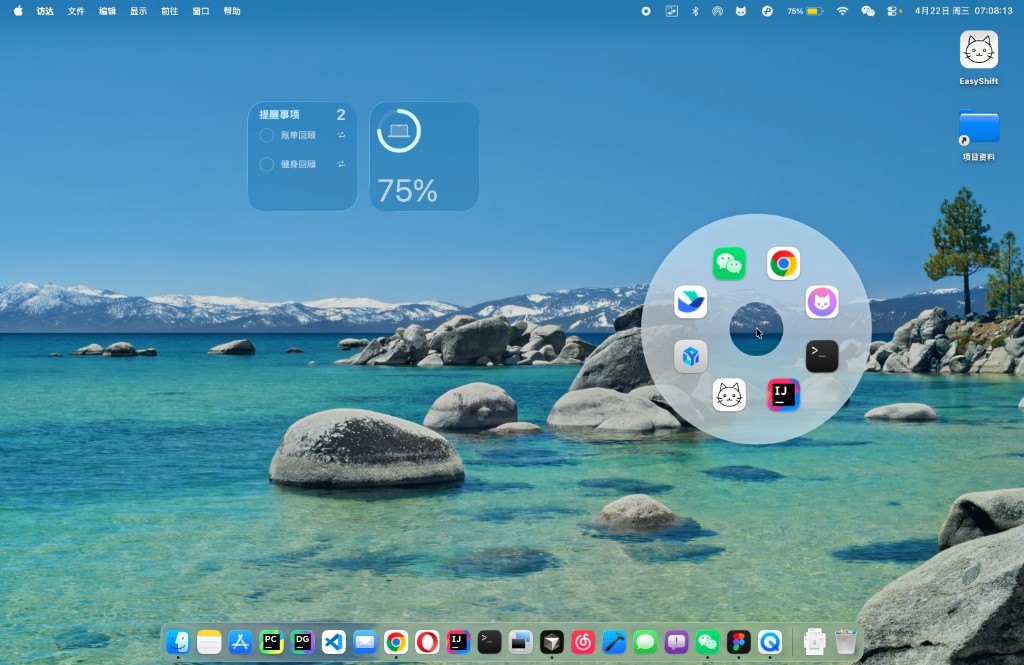
Task: Launch WeChat from the circular launcher
Action: click(729, 263)
